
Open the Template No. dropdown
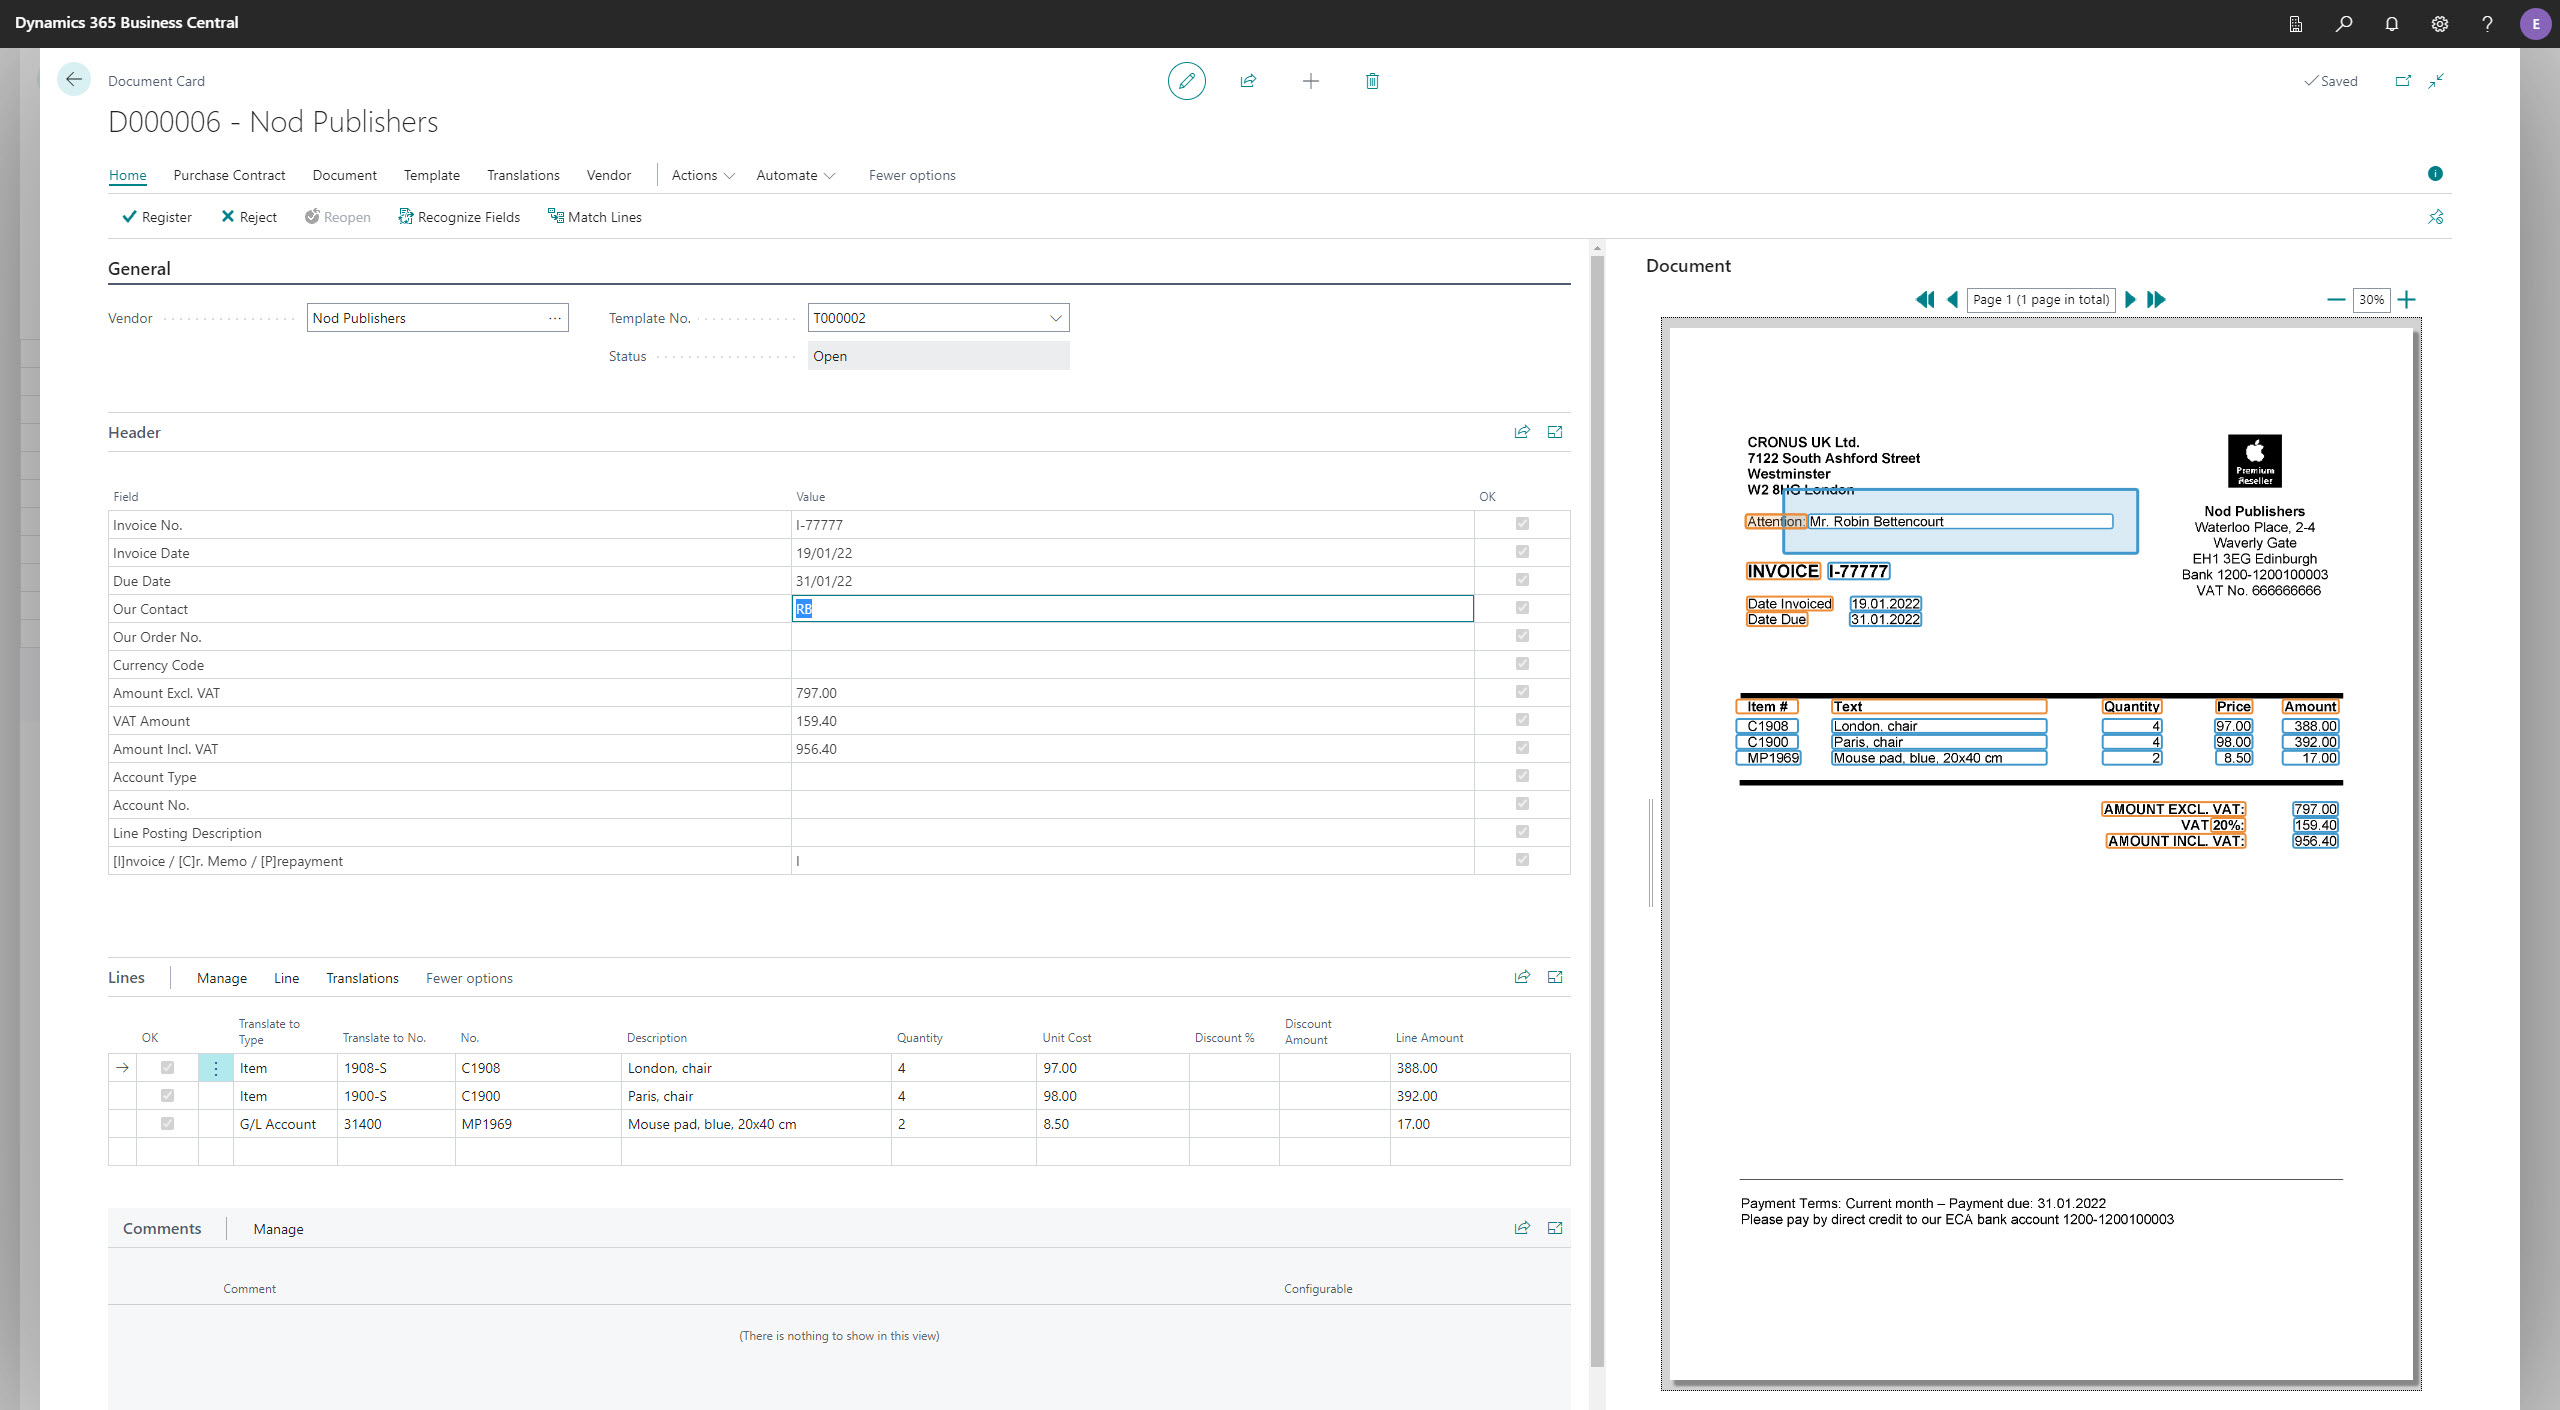point(1055,318)
